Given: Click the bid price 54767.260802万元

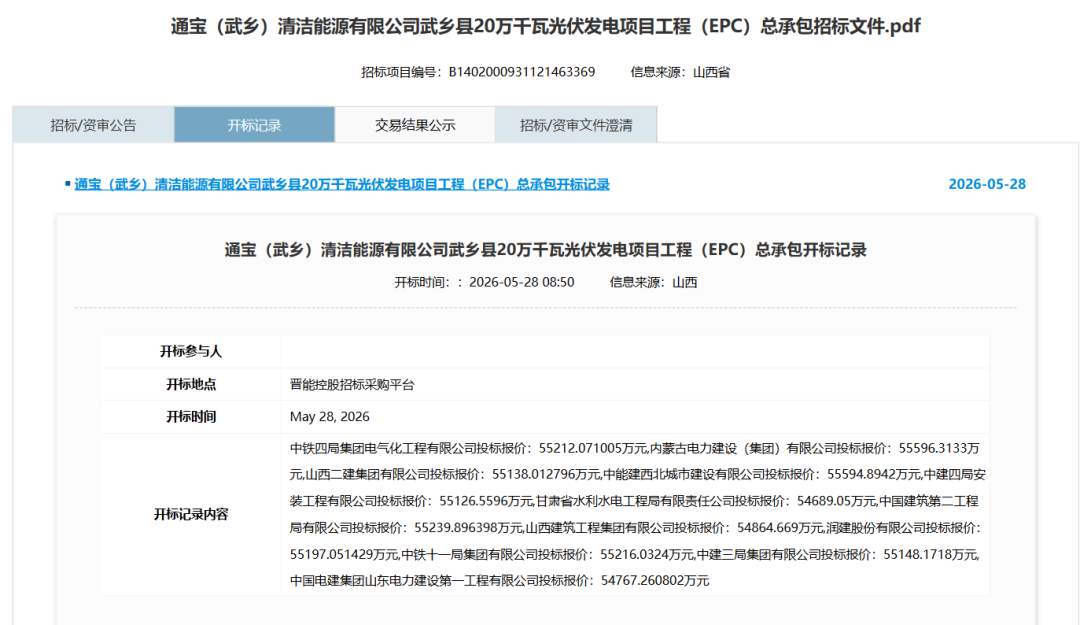Looking at the screenshot, I should pos(654,580).
